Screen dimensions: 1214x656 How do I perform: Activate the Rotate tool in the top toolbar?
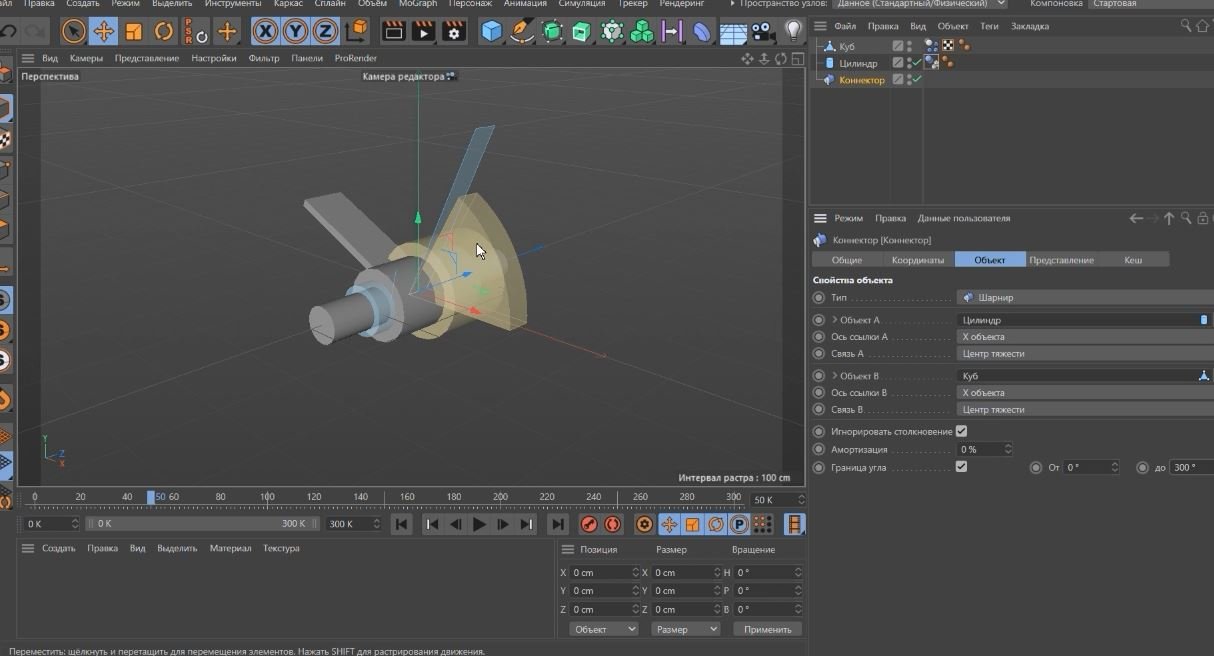tap(163, 32)
